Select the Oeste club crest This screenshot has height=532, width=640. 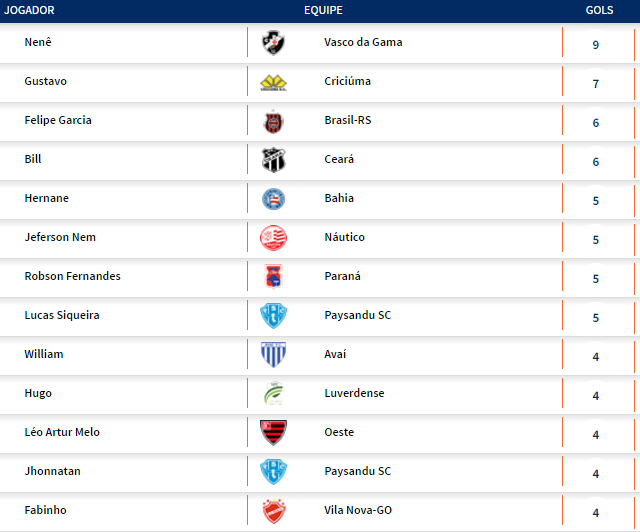[x=273, y=433]
